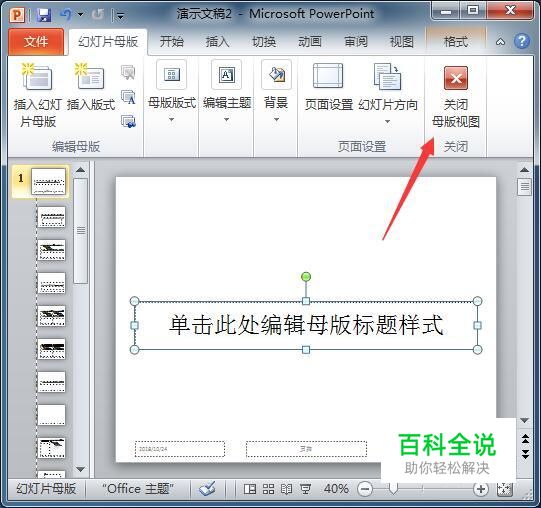Click the slide area vertical scrollbar thumb

pos(524,187)
